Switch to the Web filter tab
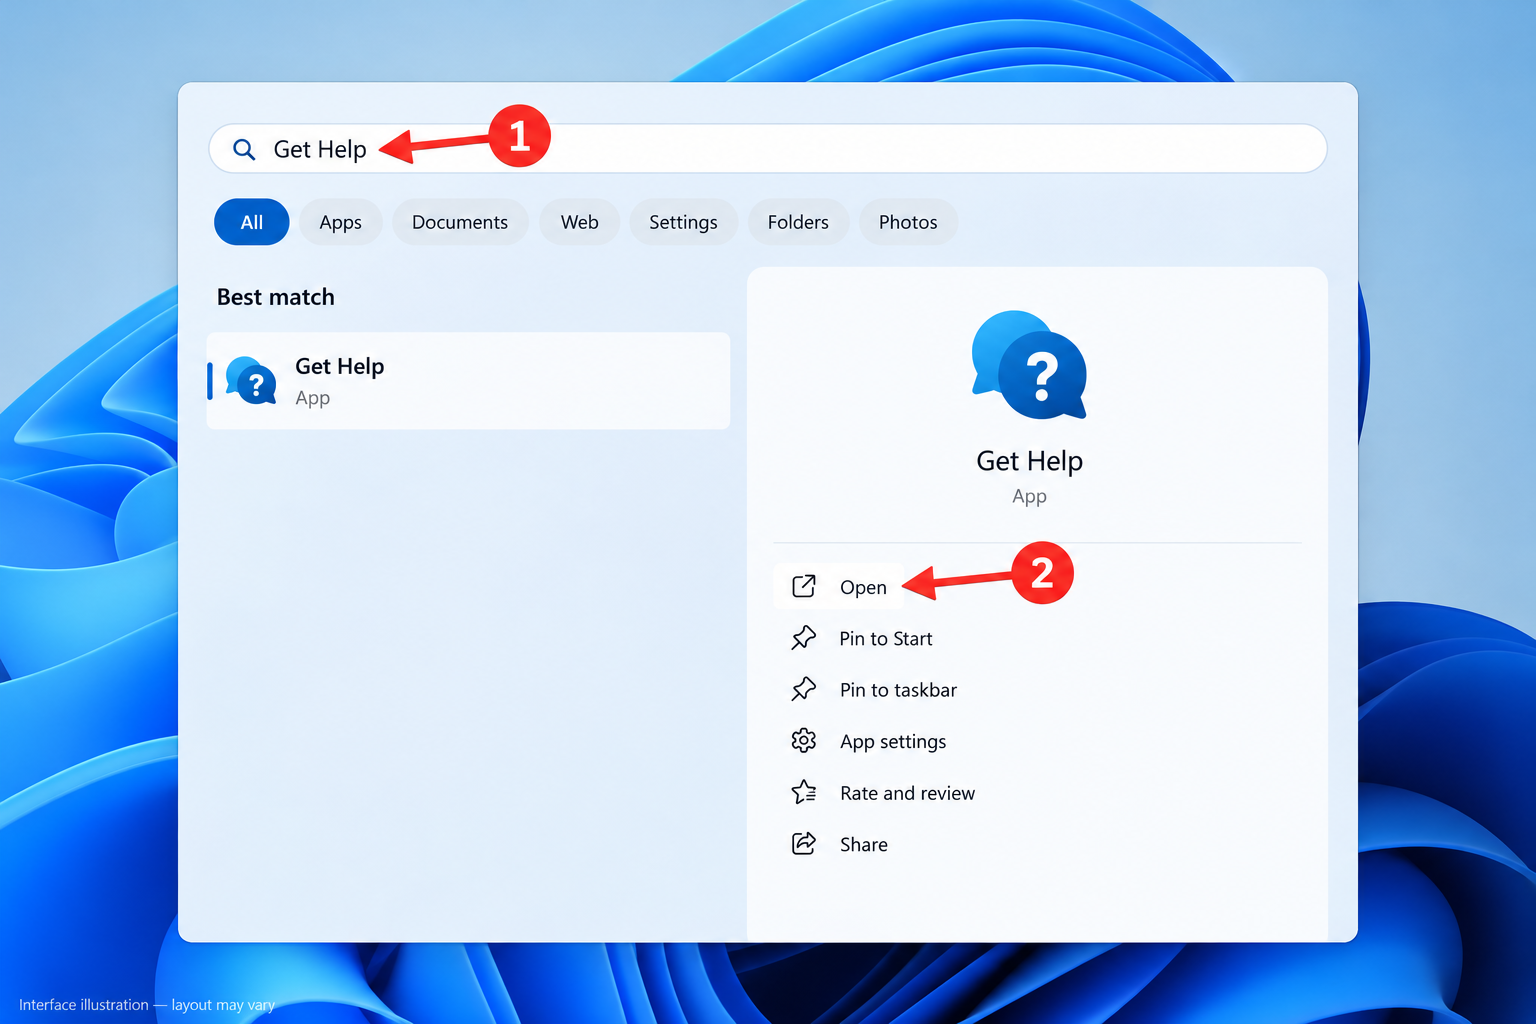The height and width of the screenshot is (1024, 1536). 580,222
